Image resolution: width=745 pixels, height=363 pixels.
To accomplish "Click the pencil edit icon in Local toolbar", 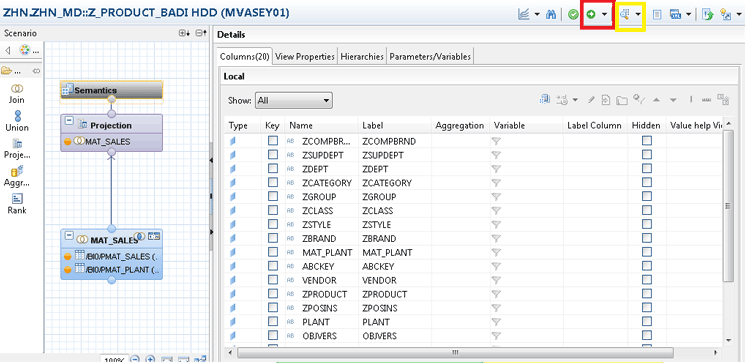I will (591, 100).
